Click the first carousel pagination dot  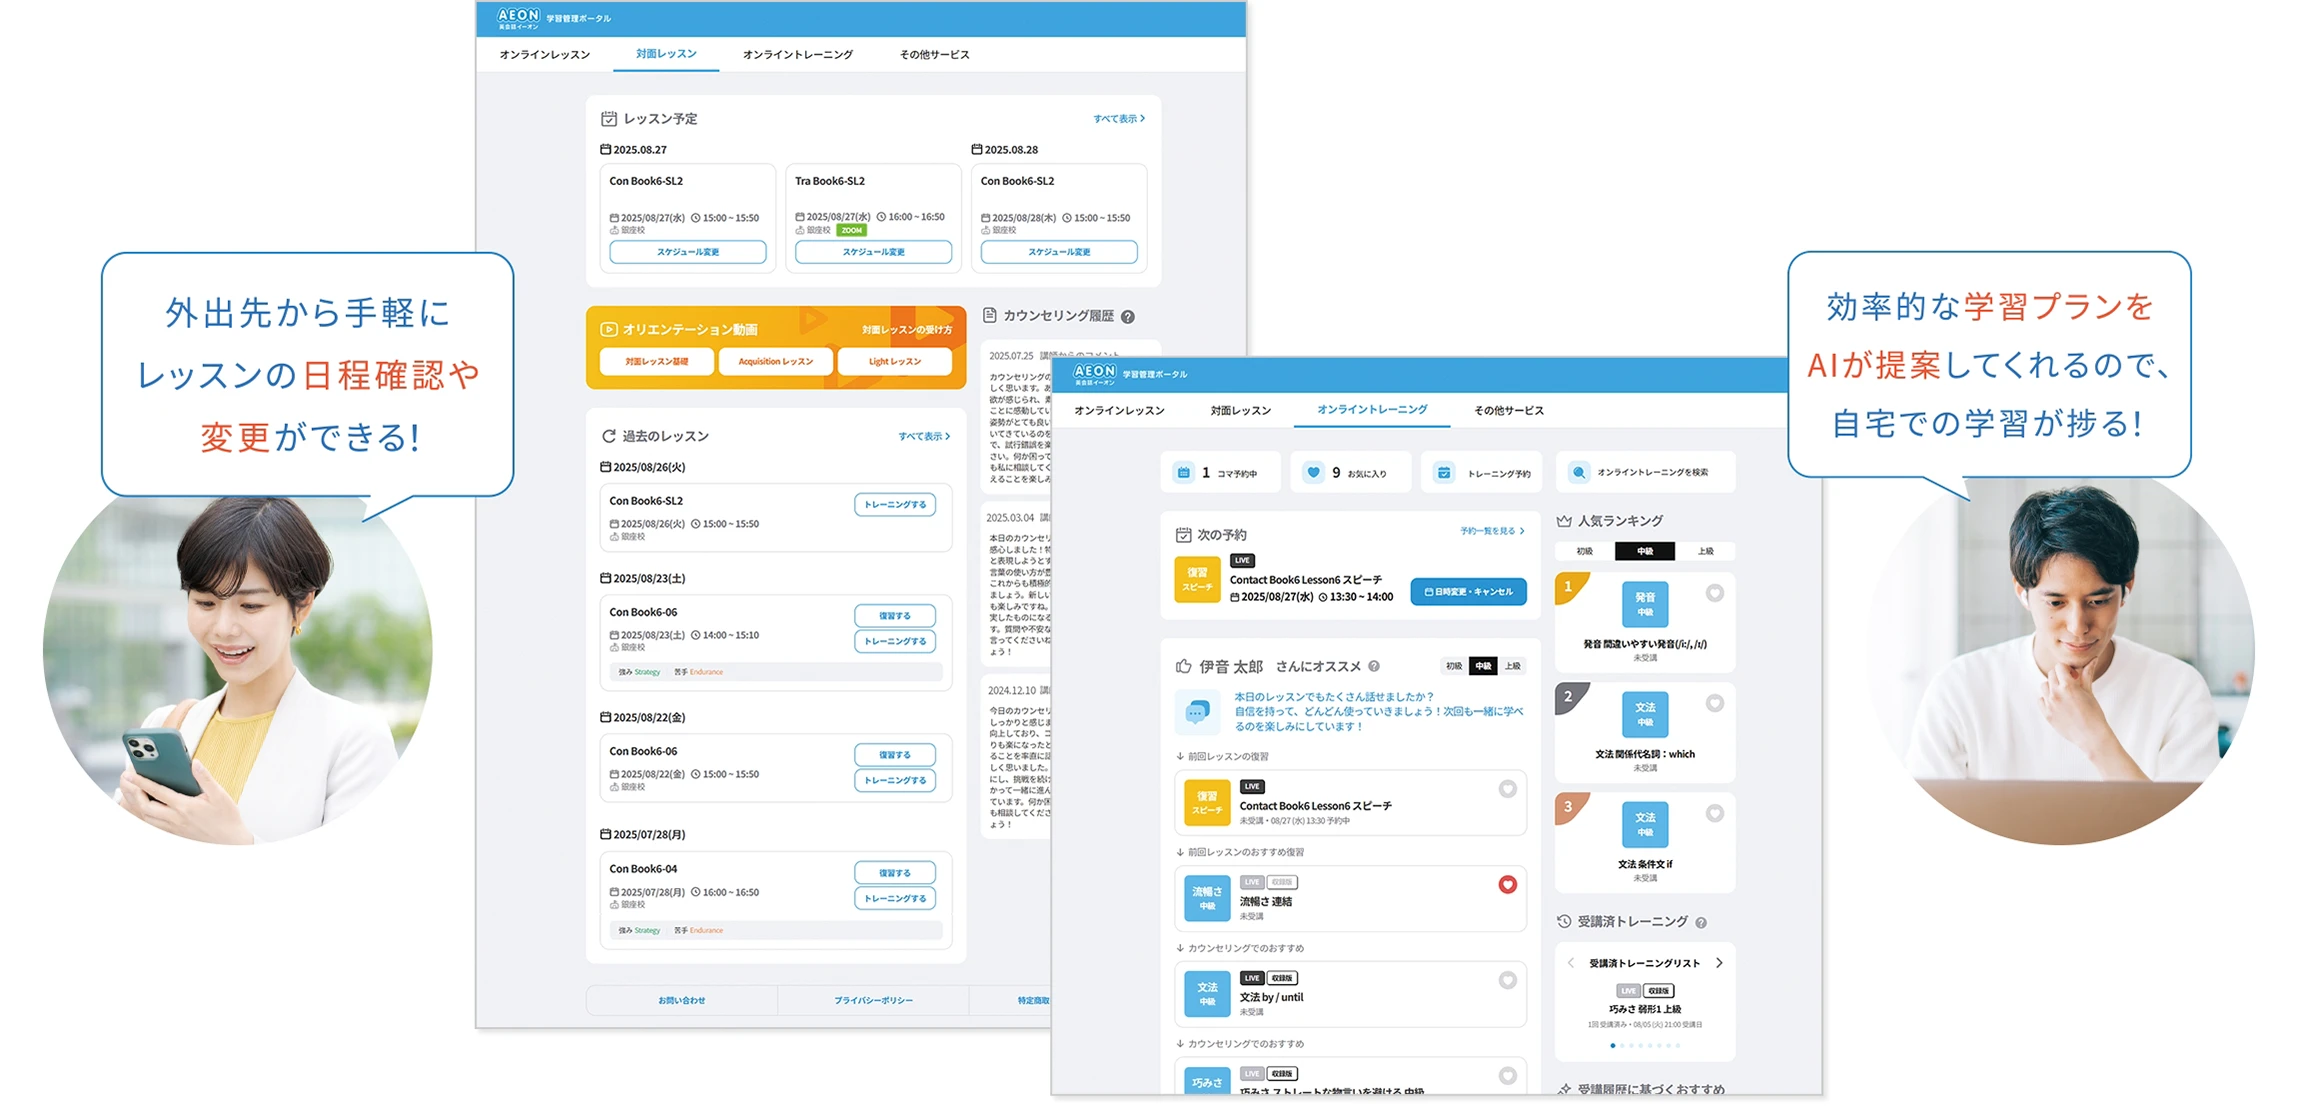coord(1613,1045)
